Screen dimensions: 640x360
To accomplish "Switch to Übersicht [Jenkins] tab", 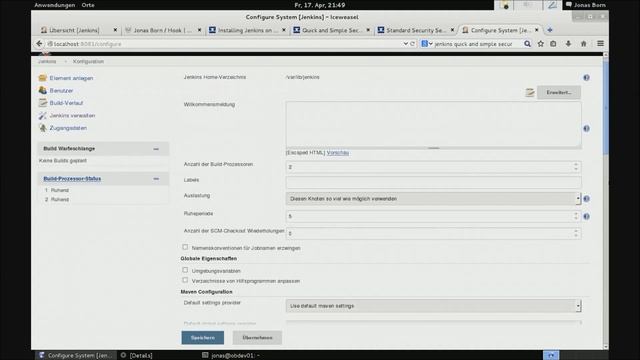I will pyautogui.click(x=74, y=30).
